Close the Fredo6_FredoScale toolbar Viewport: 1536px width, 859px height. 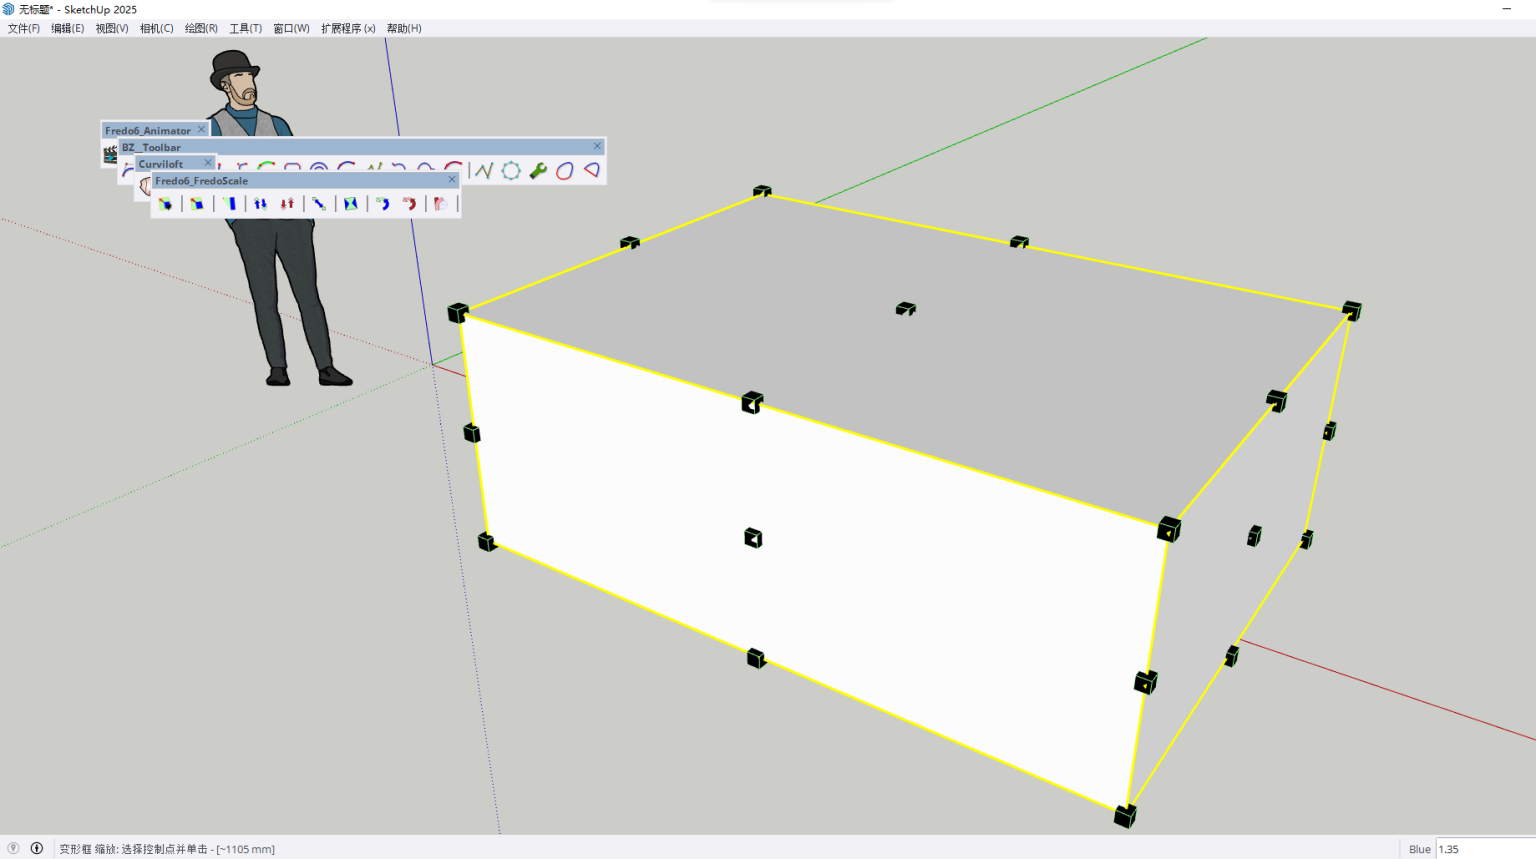452,179
